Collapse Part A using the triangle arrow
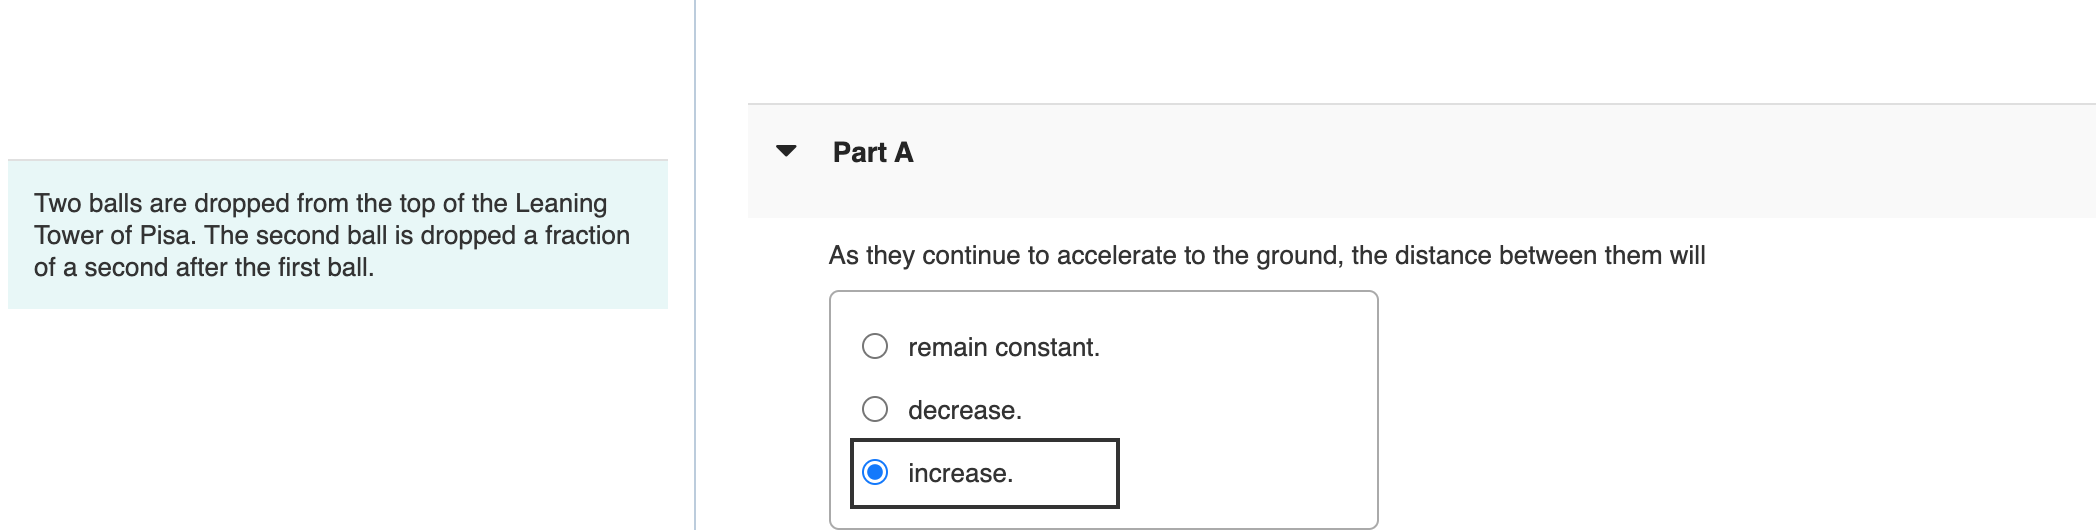The image size is (2096, 530). (x=787, y=151)
